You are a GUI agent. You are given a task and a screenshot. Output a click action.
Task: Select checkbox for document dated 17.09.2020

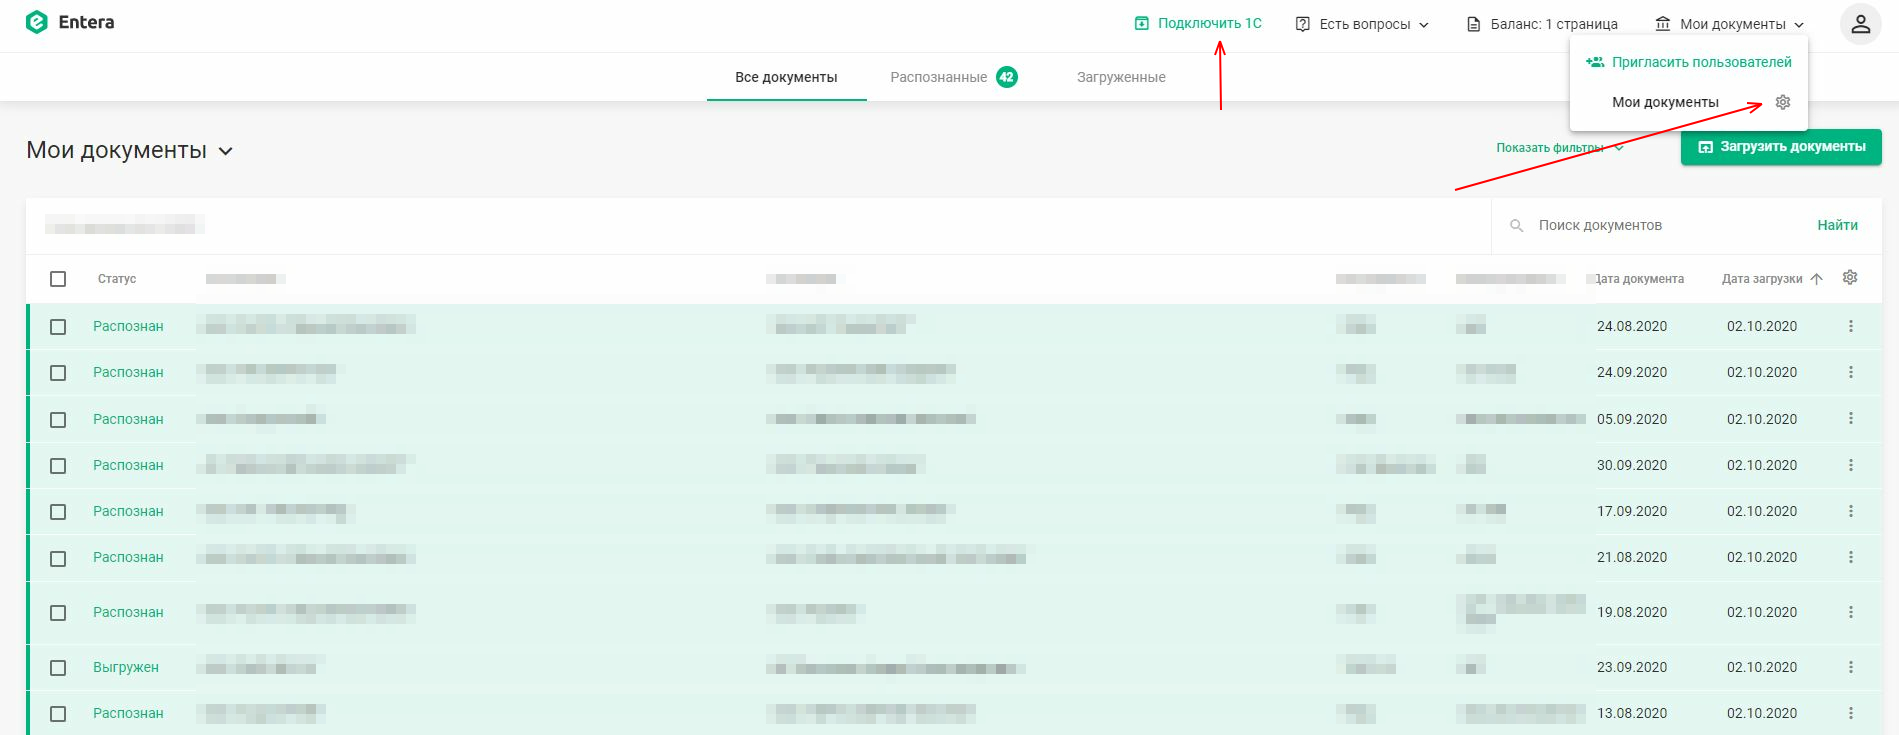(58, 512)
